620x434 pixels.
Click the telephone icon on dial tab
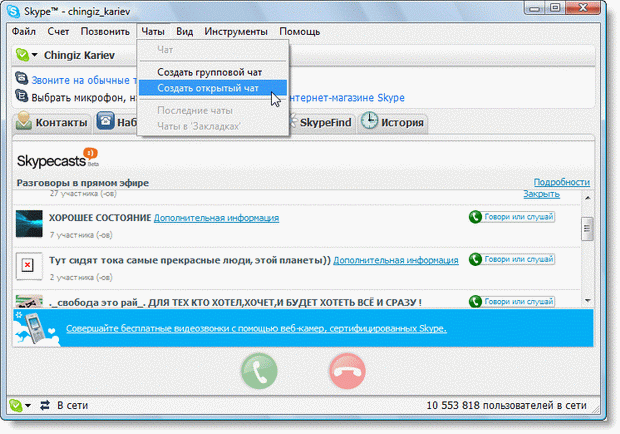coord(106,120)
